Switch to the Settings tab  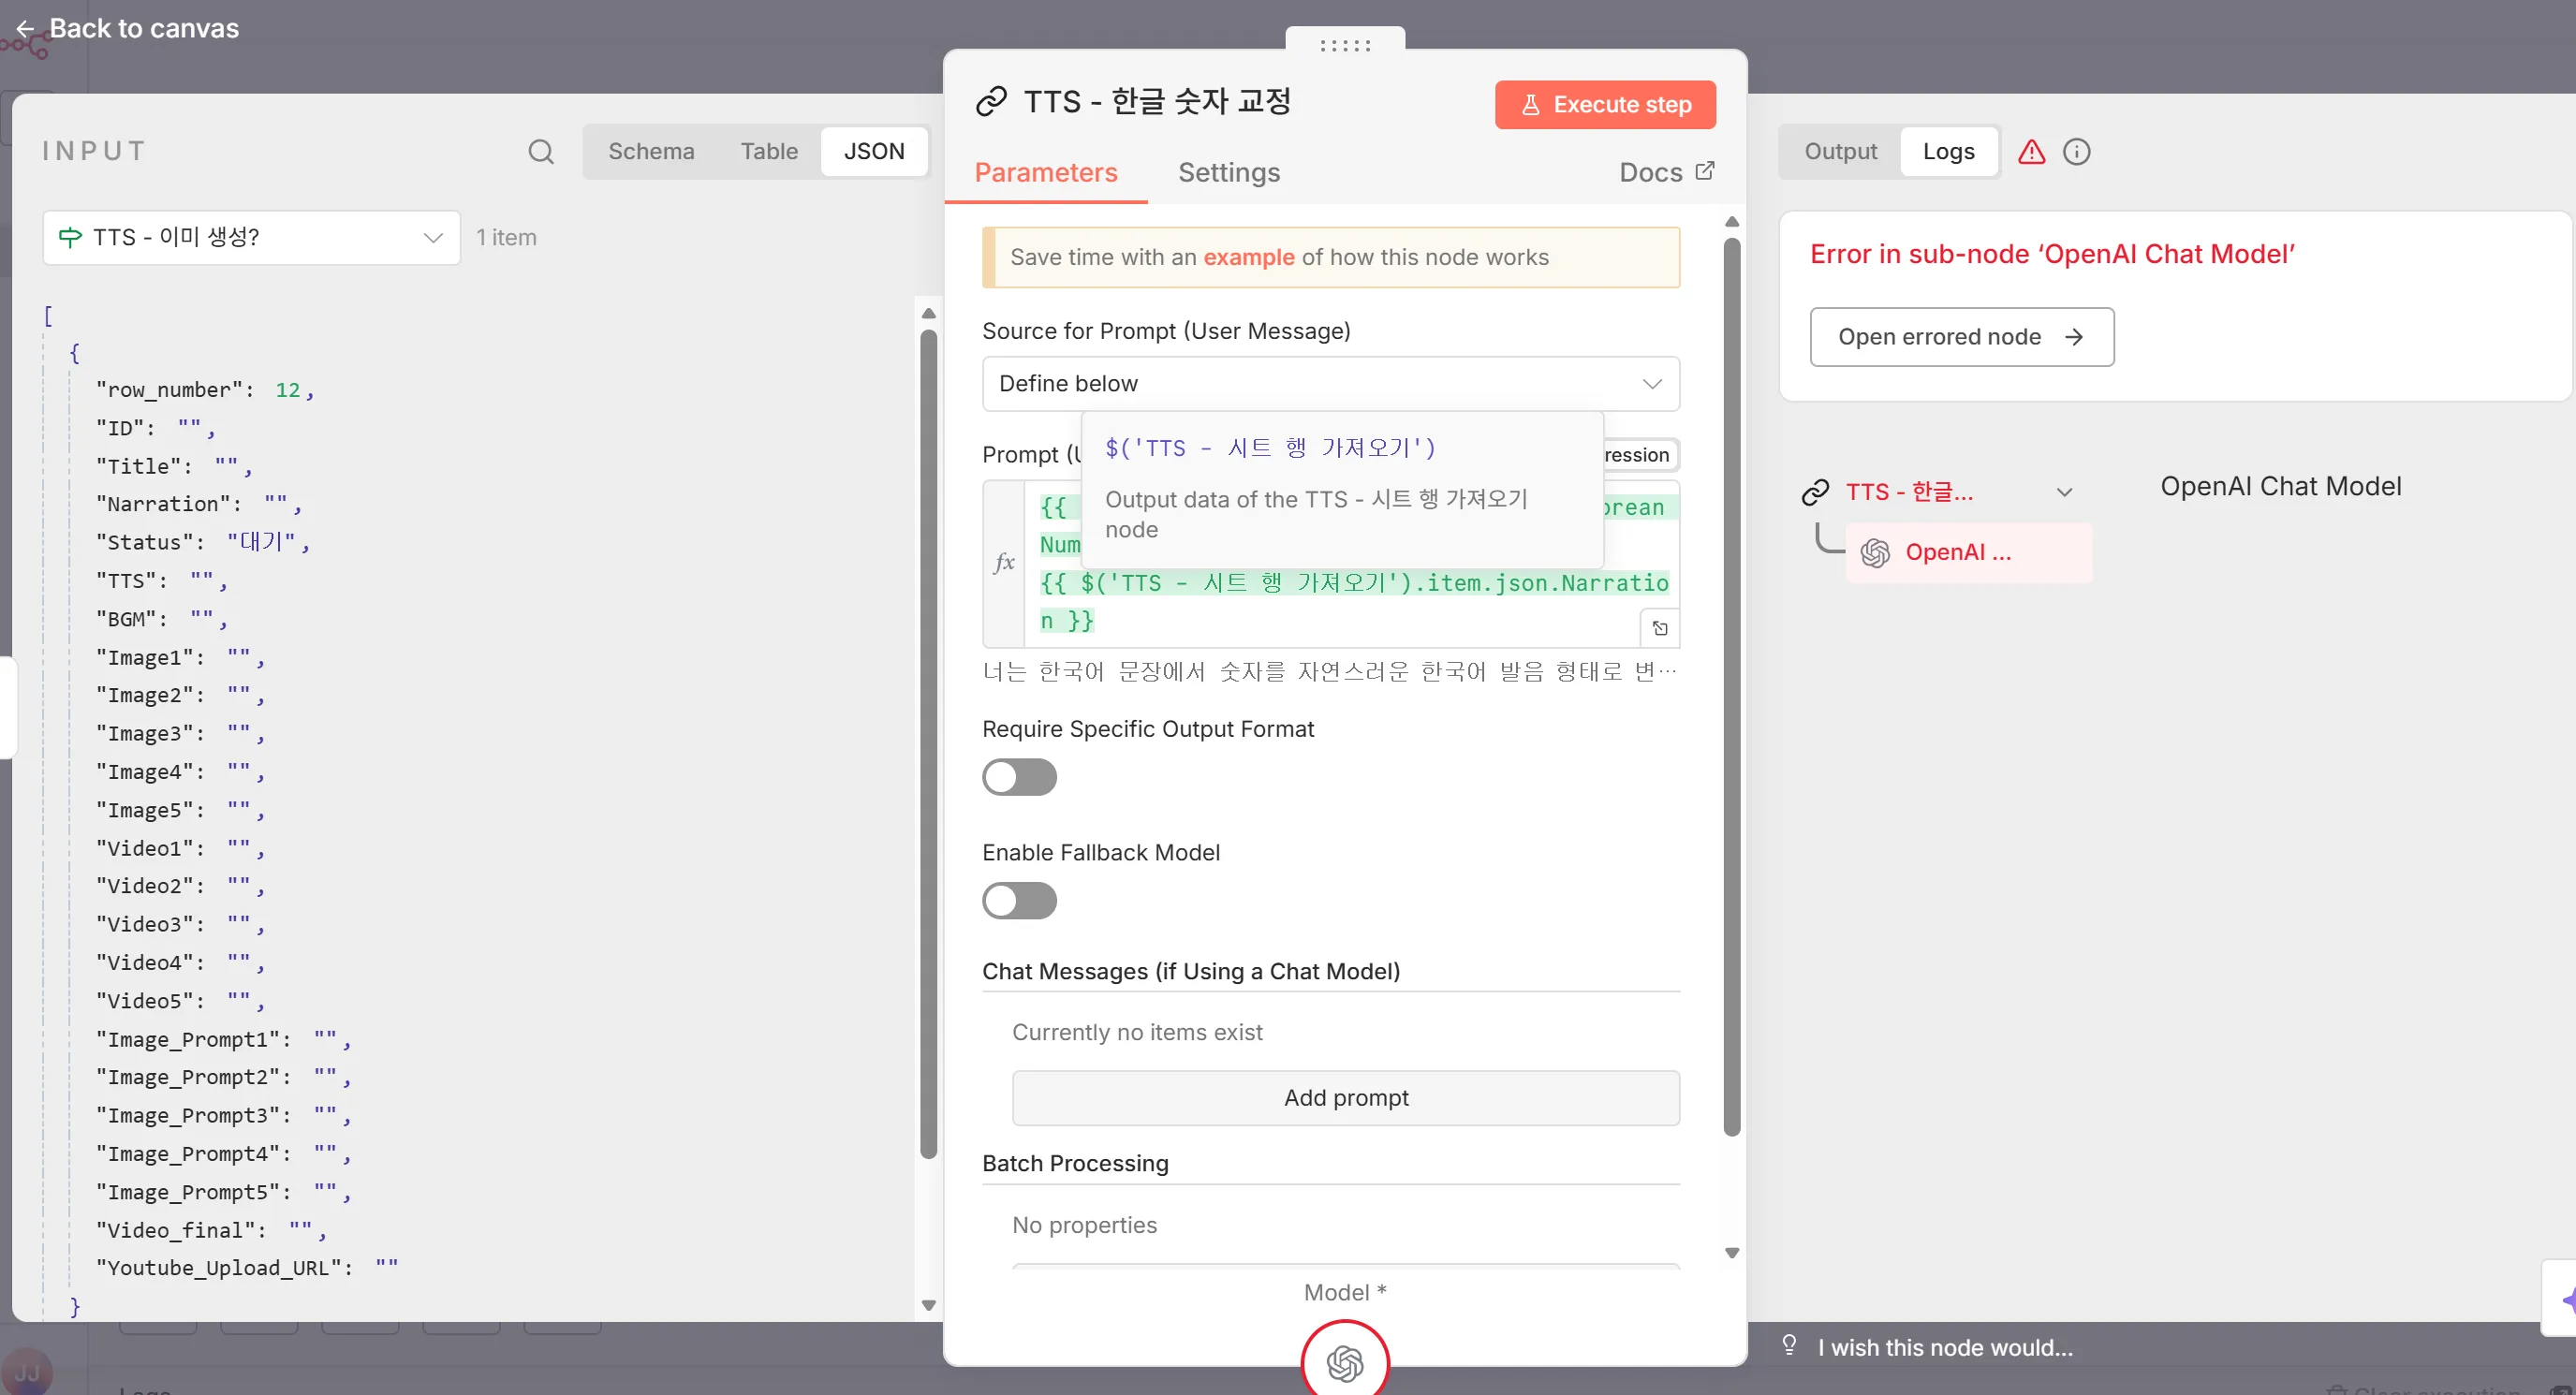coord(1229,172)
